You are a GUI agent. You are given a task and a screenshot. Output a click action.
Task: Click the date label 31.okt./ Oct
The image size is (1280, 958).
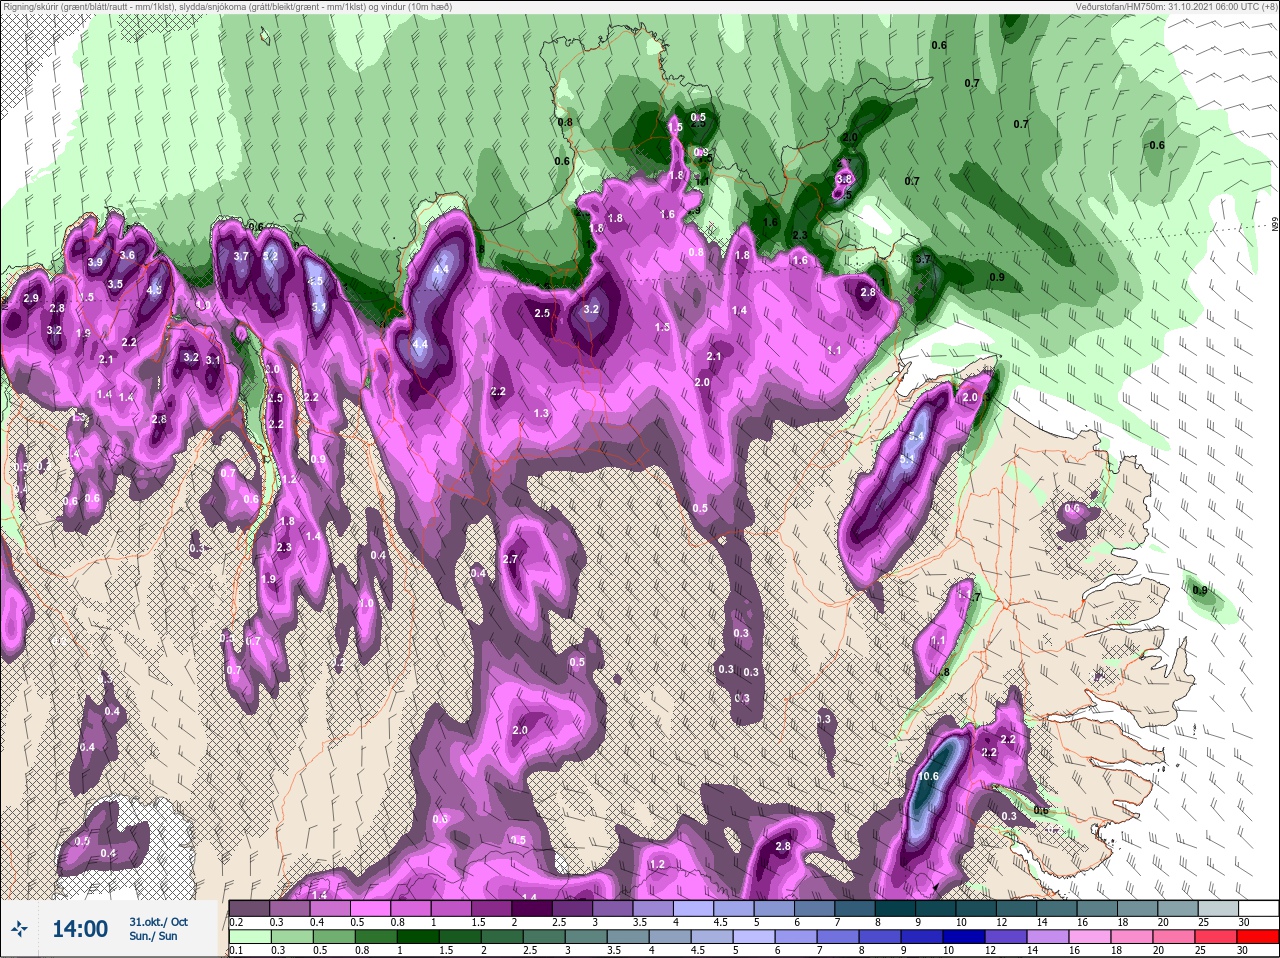coord(157,921)
